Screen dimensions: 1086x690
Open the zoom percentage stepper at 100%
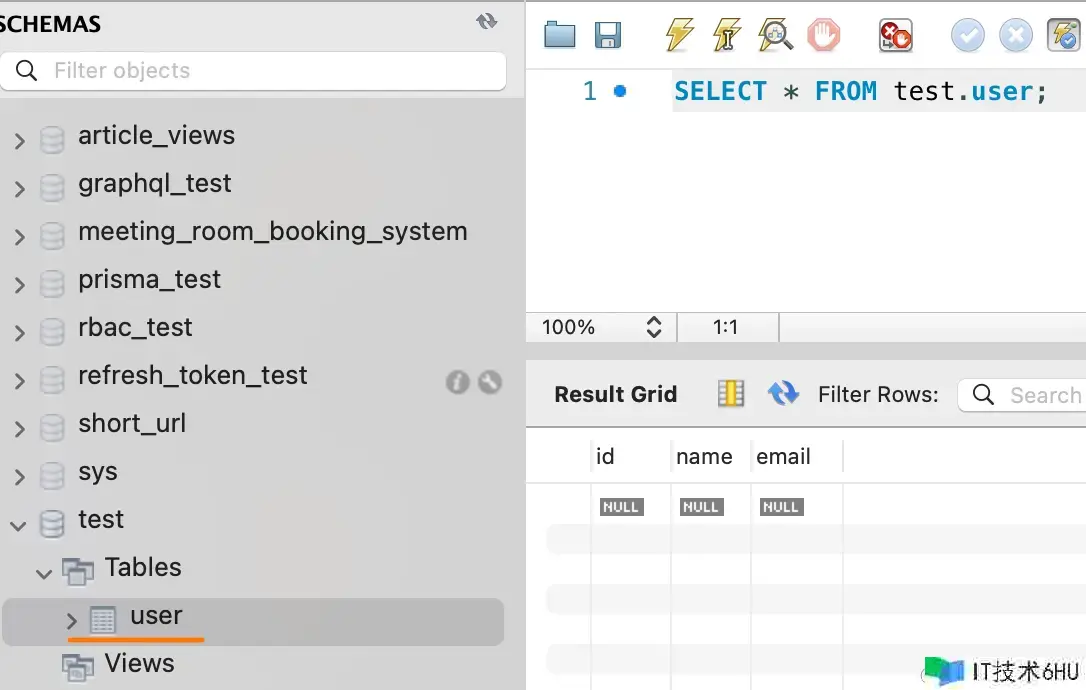(654, 327)
